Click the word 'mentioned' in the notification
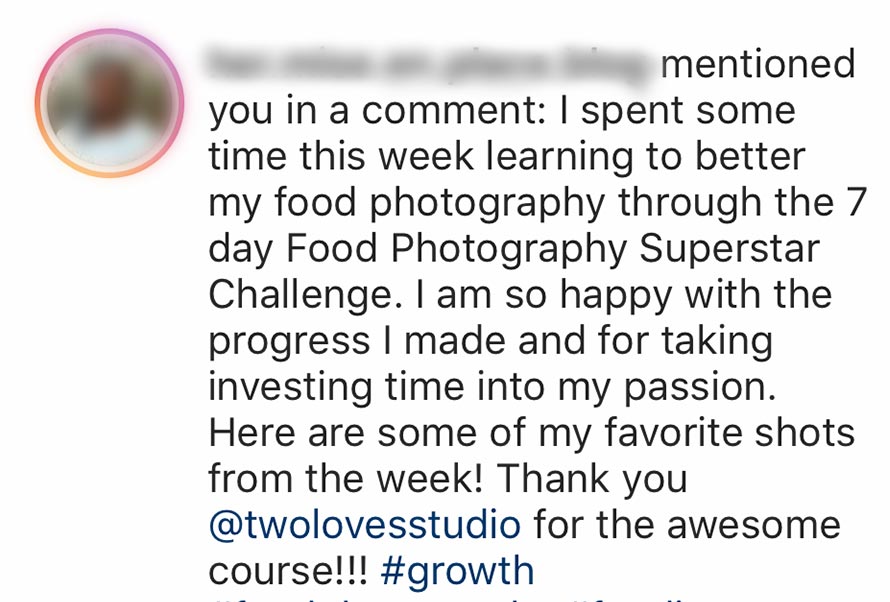This screenshot has width=890, height=602. click(758, 65)
